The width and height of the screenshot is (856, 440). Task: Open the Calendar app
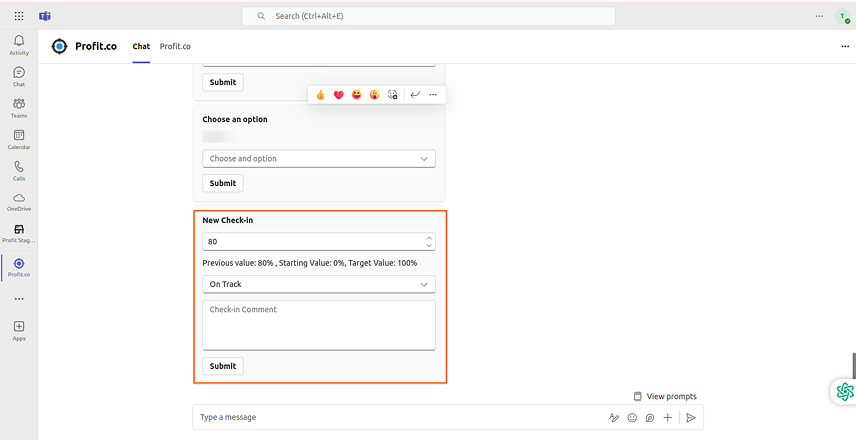(19, 140)
